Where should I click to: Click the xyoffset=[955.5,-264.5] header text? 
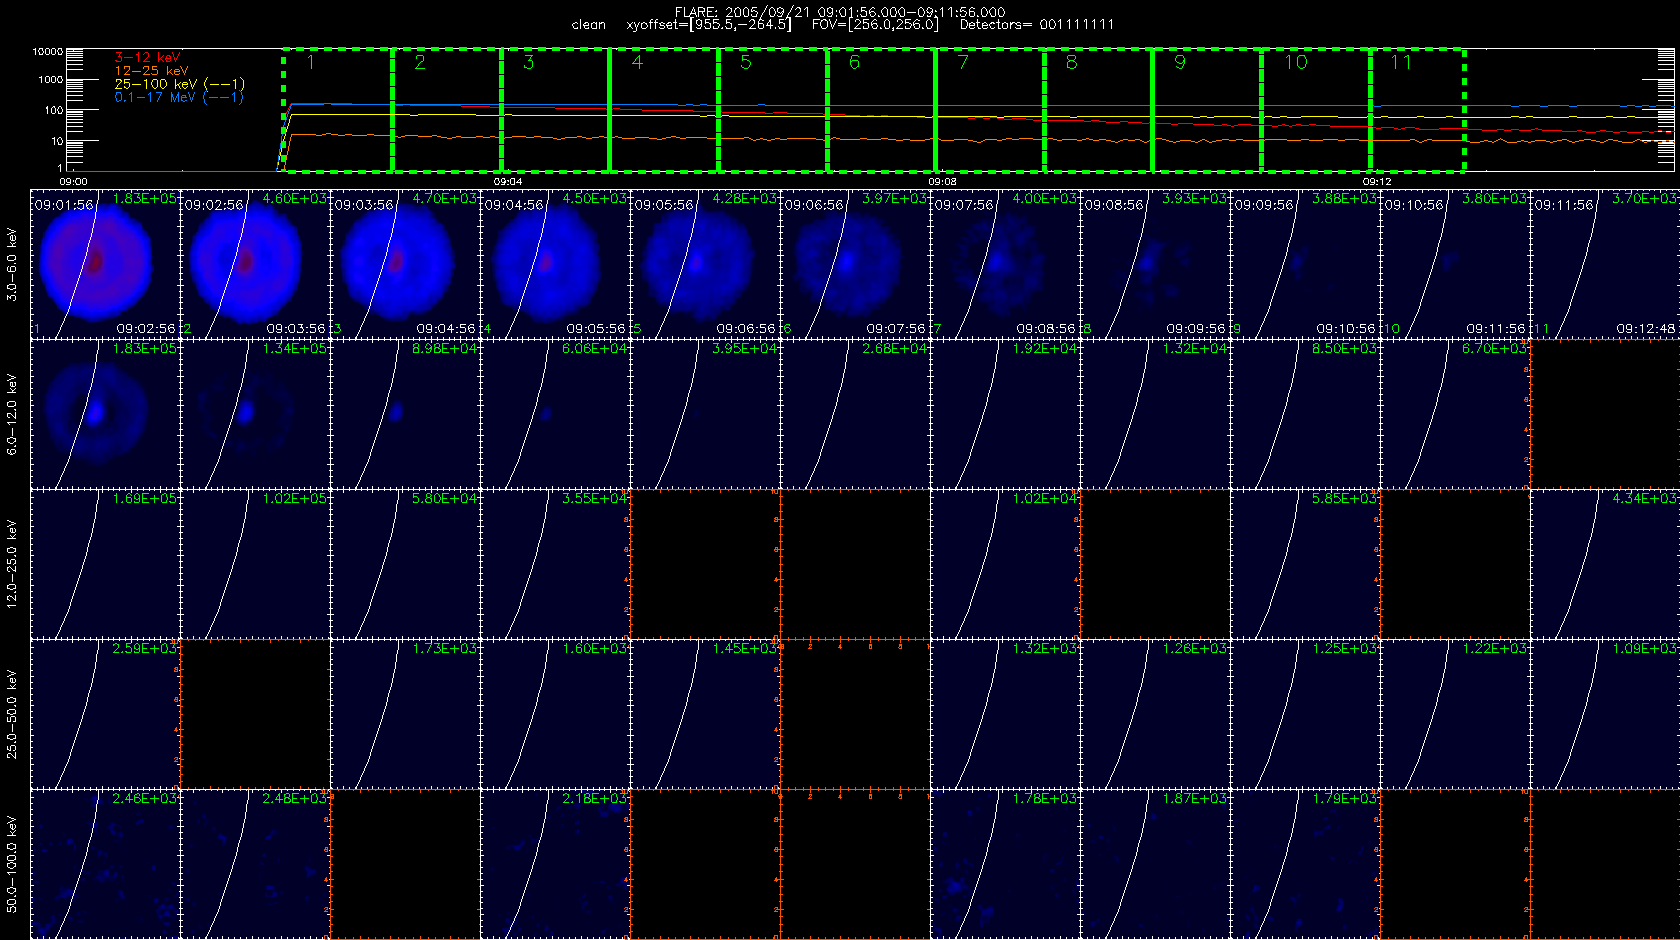point(709,24)
